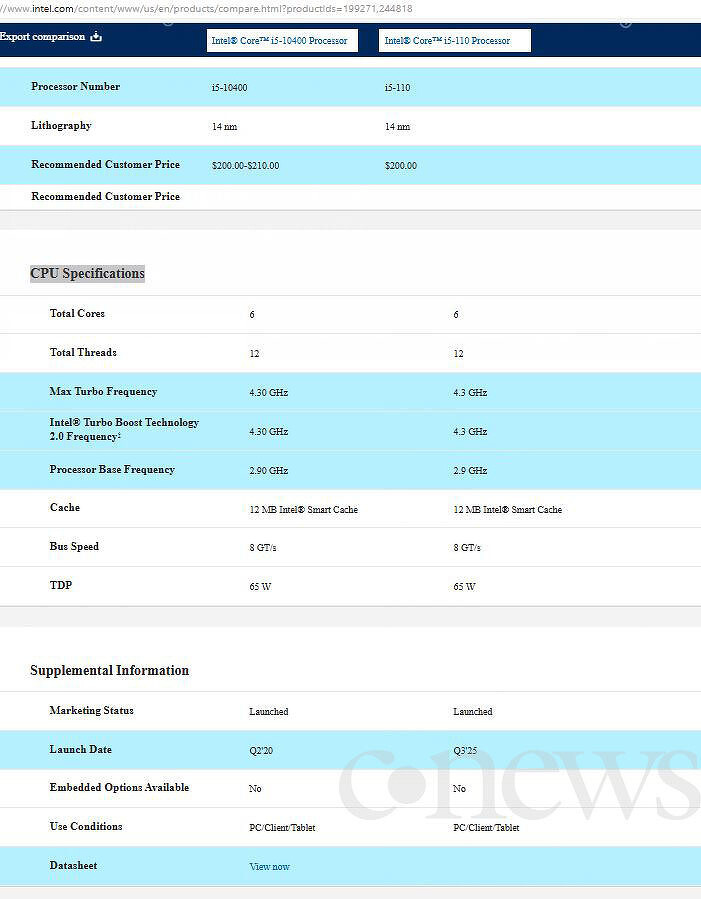701x899 pixels.
Task: Click the Use Conditions row label
Action: [86, 826]
